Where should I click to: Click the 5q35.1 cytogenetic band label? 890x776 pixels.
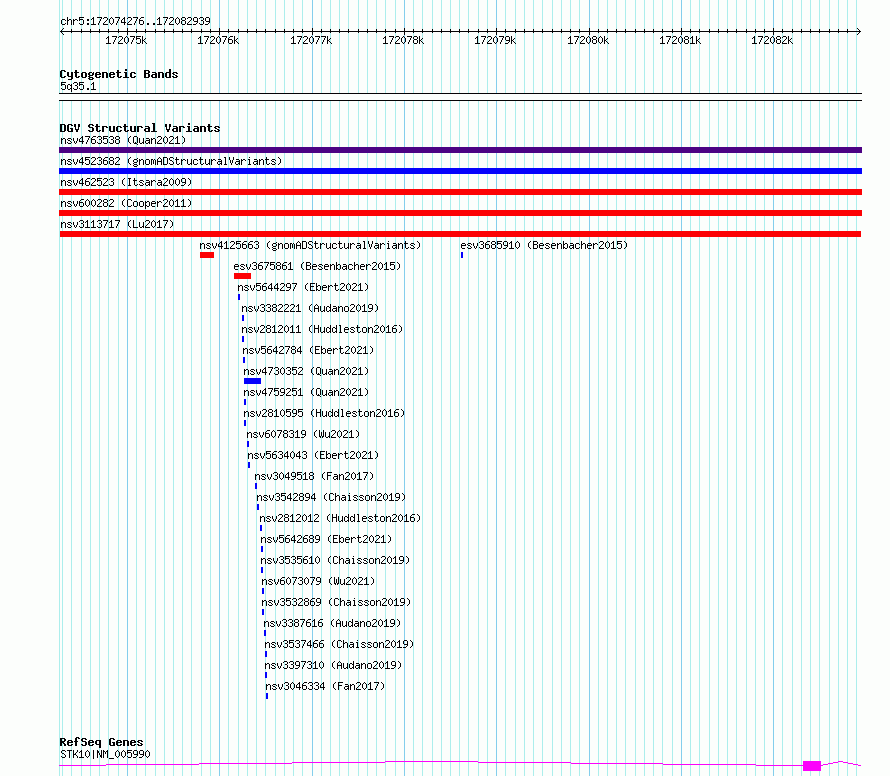78,86
